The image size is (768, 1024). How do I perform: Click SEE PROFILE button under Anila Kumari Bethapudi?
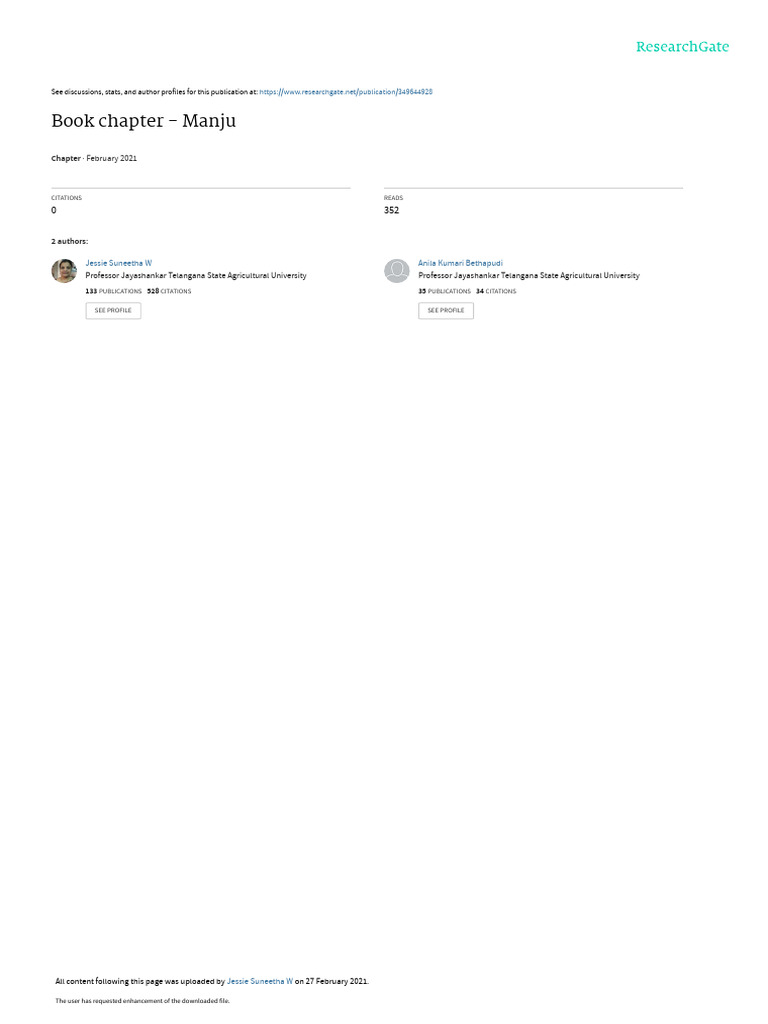coord(446,310)
